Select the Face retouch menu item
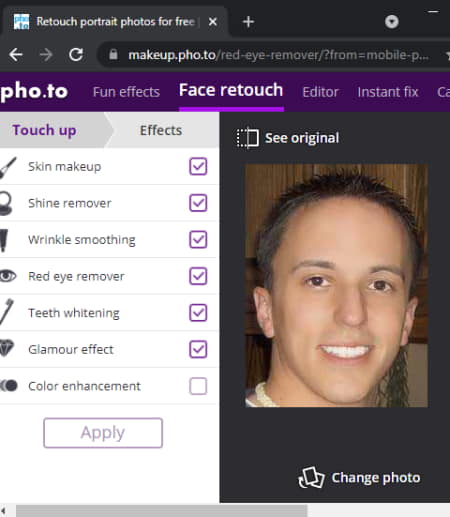 pos(231,90)
